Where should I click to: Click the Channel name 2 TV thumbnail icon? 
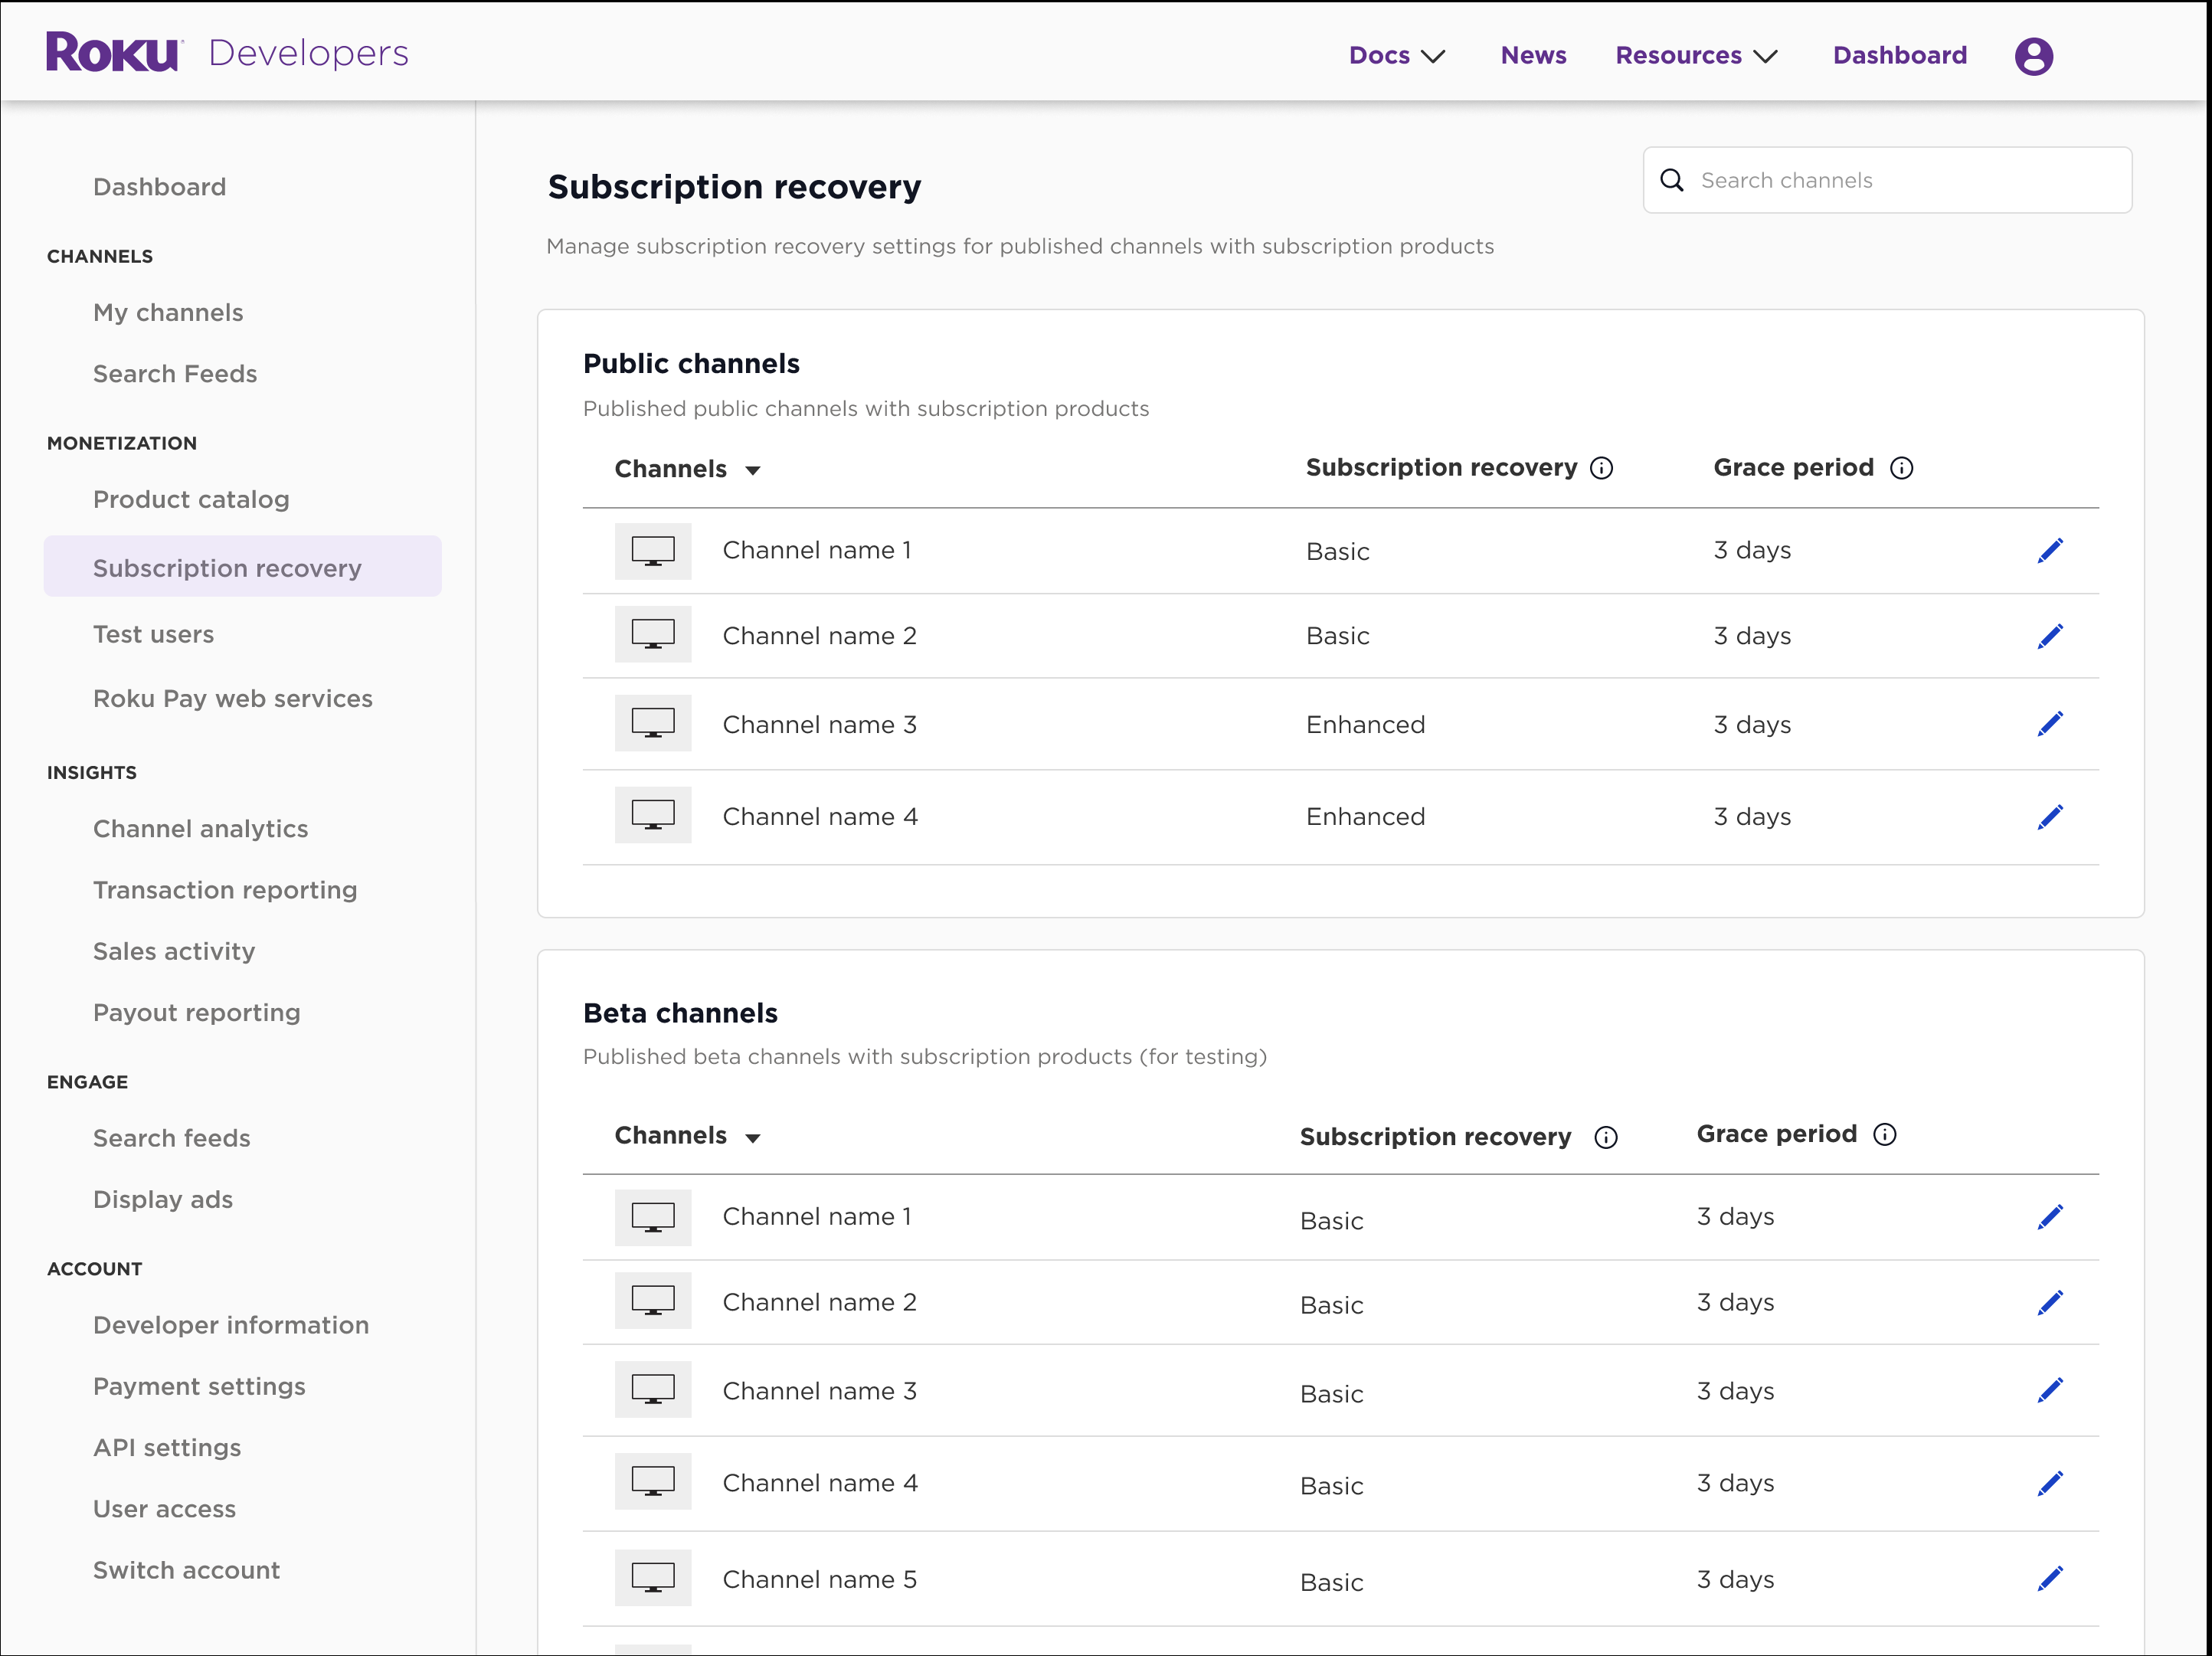(x=652, y=634)
